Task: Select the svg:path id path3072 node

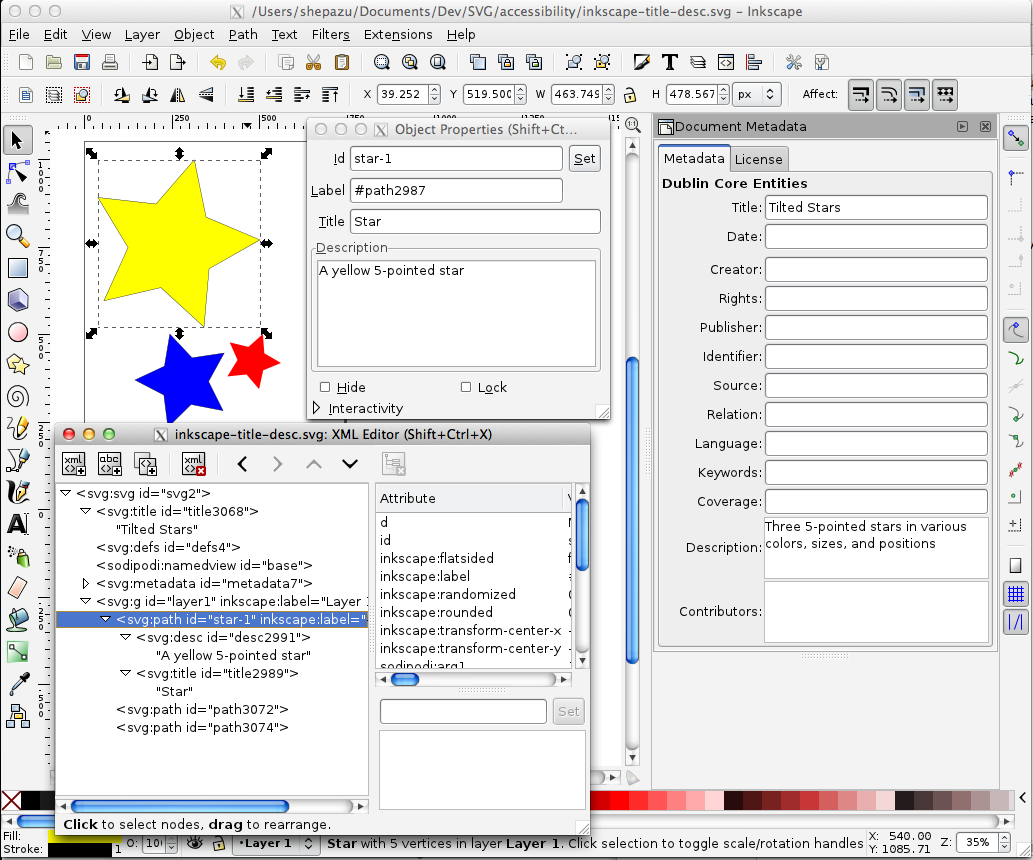Action: click(x=202, y=709)
